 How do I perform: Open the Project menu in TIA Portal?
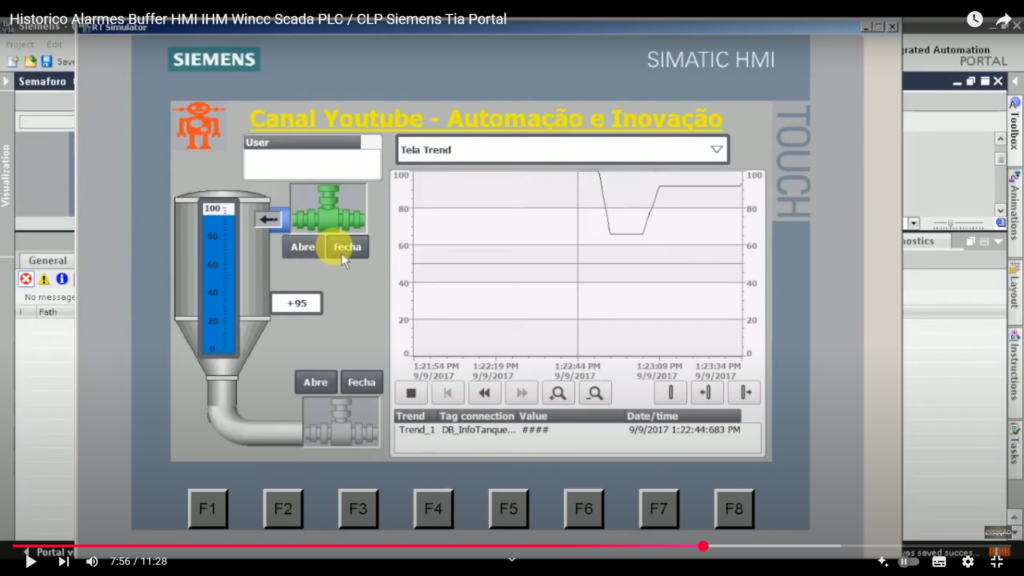pos(20,44)
